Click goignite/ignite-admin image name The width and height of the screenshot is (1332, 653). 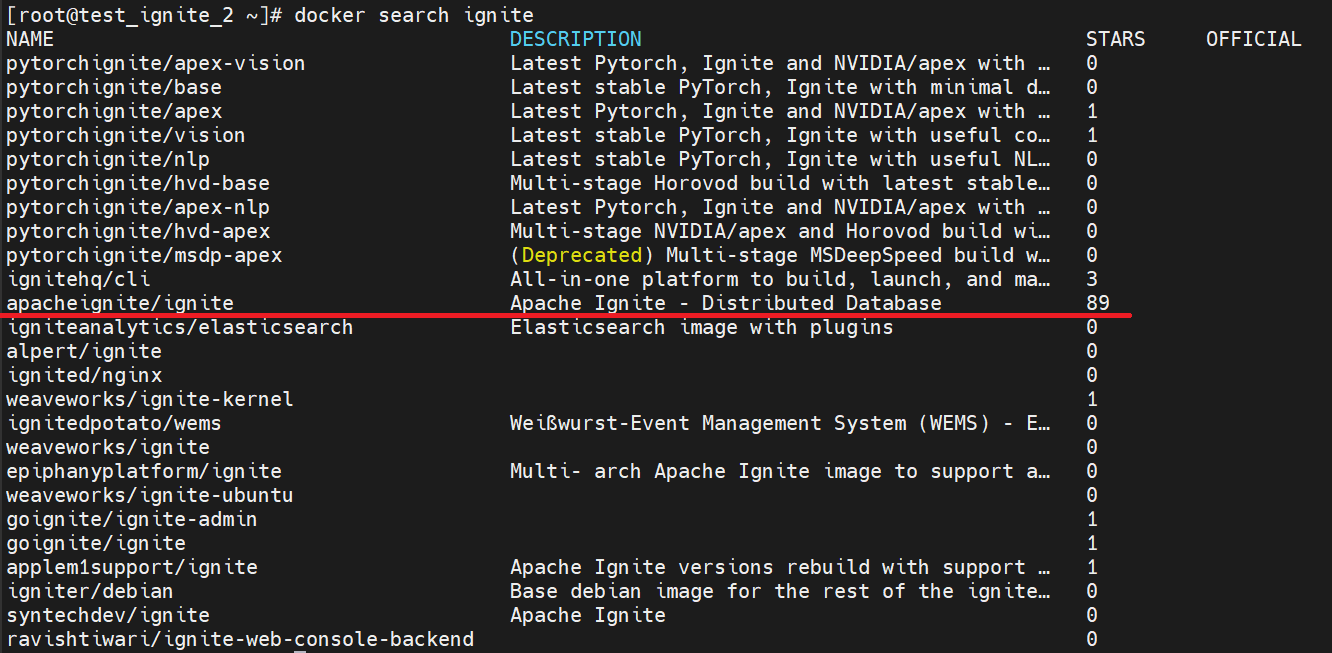coord(132,519)
